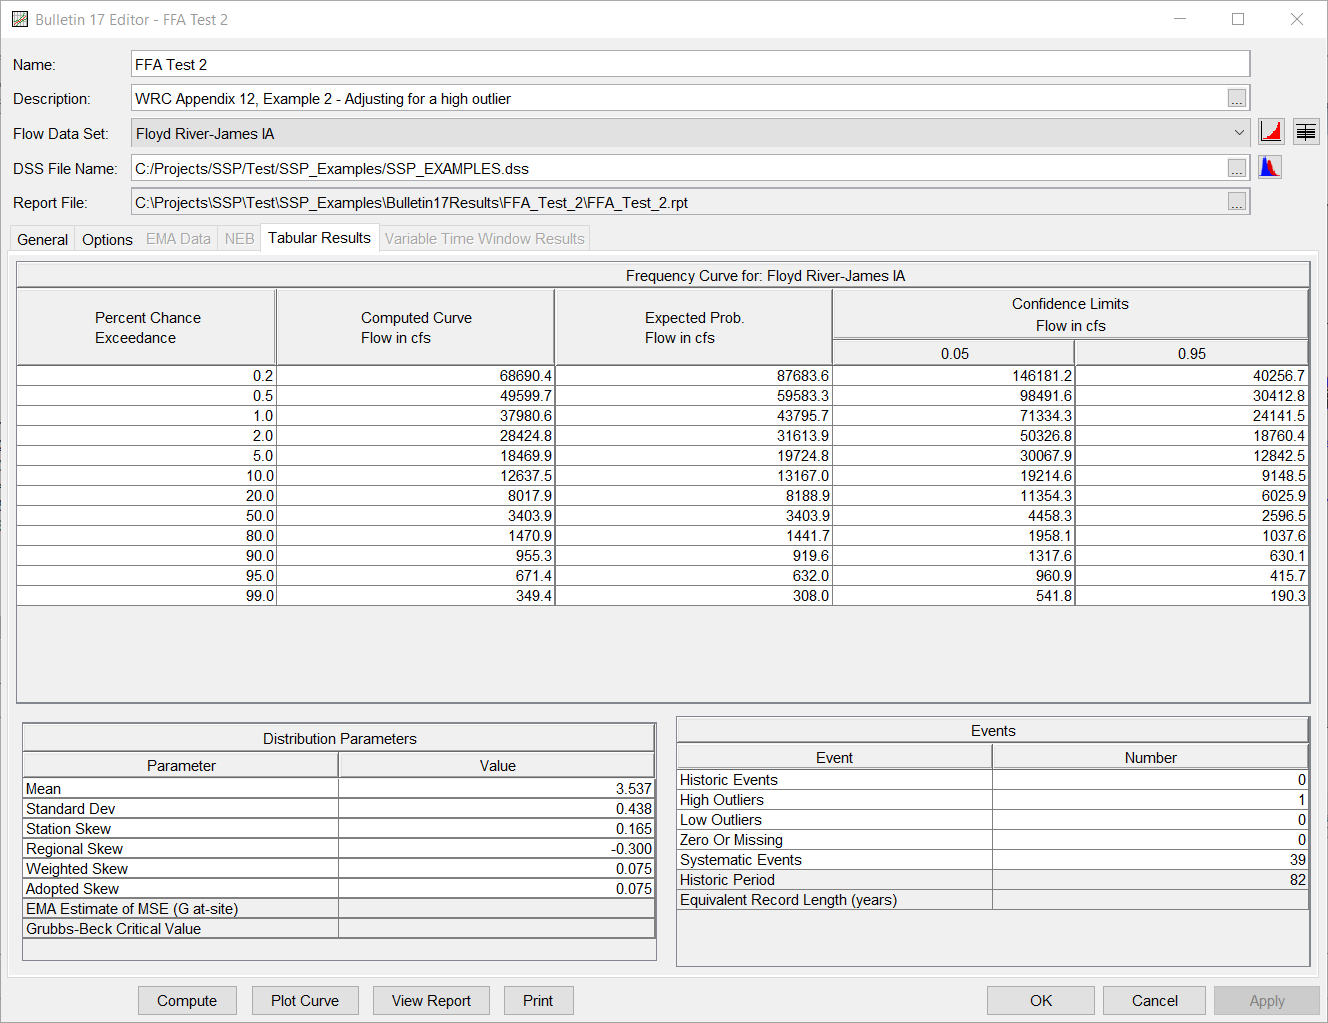Image resolution: width=1328 pixels, height=1023 pixels.
Task: Select the NEB tab
Action: tap(239, 239)
